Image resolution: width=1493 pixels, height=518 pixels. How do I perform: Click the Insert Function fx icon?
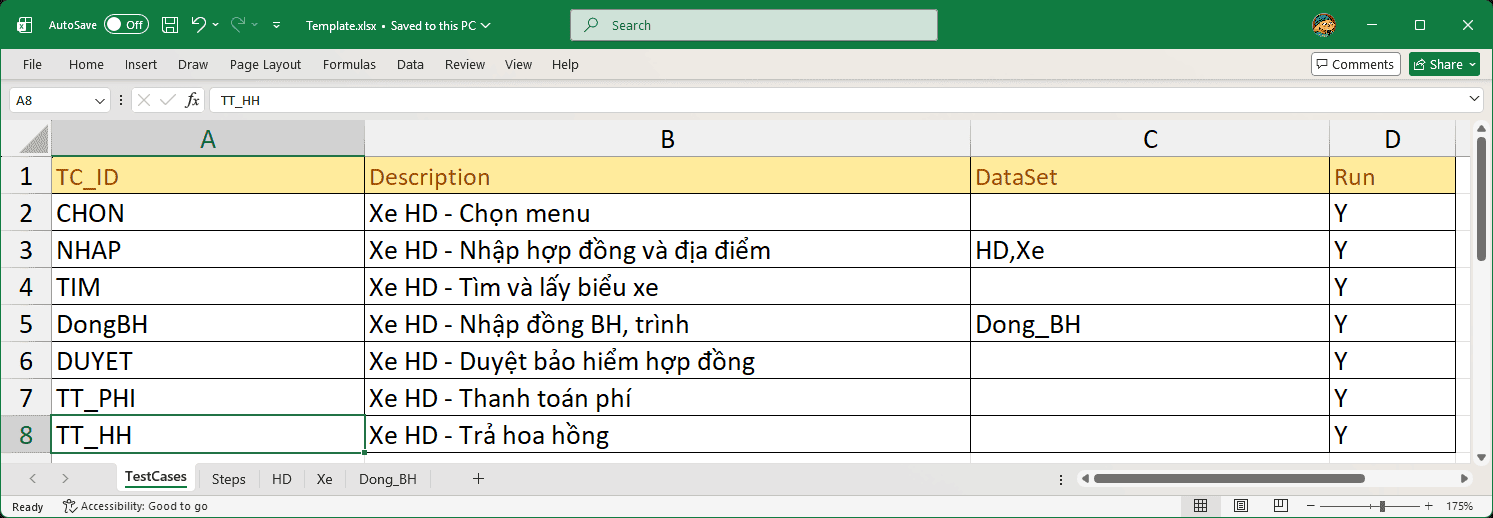tap(193, 100)
